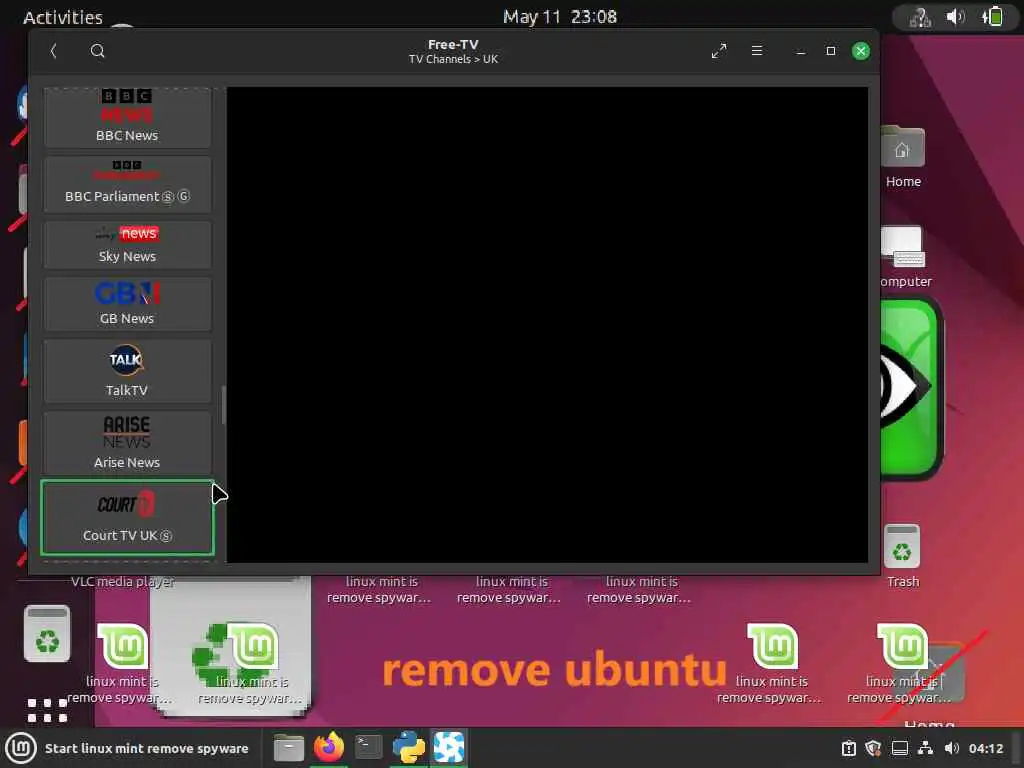Image resolution: width=1024 pixels, height=768 pixels.
Task: Open battery indicator in top bar
Action: click(x=993, y=16)
